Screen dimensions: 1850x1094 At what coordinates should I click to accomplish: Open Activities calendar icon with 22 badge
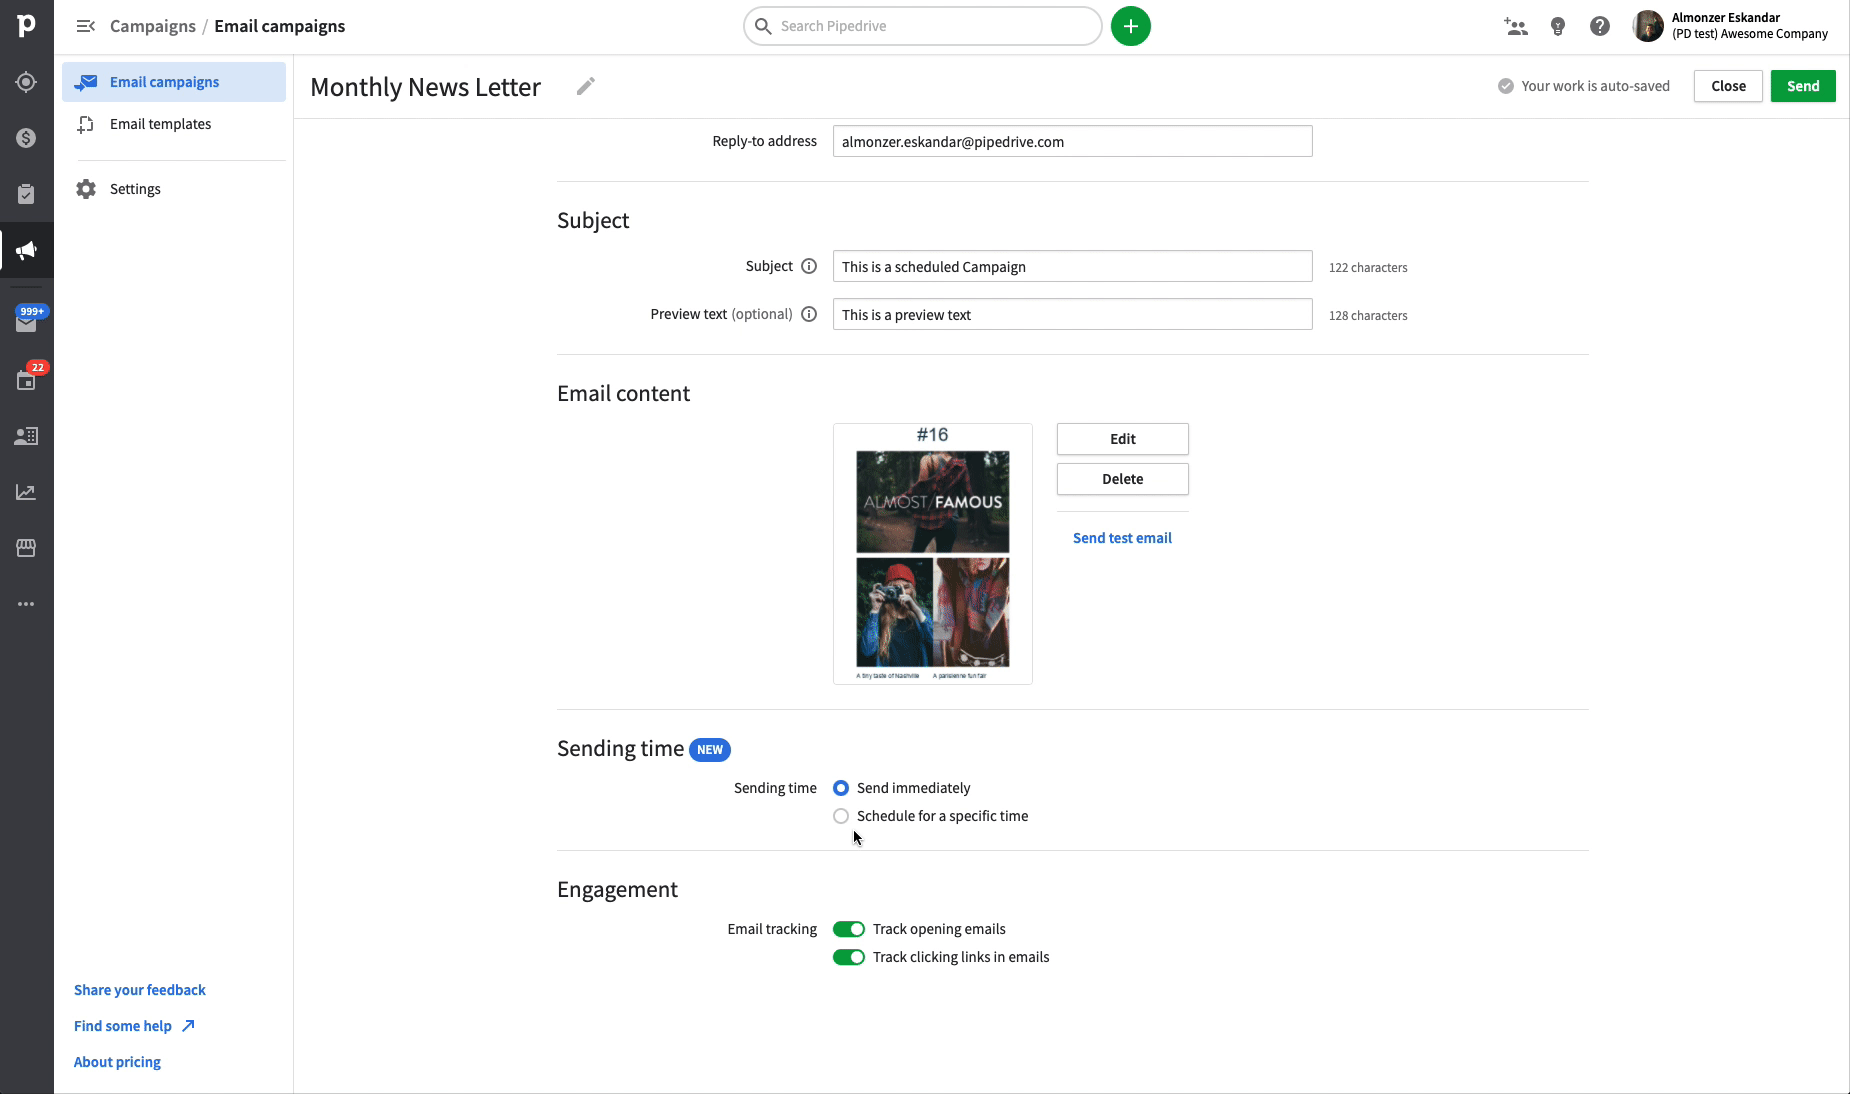pyautogui.click(x=26, y=380)
